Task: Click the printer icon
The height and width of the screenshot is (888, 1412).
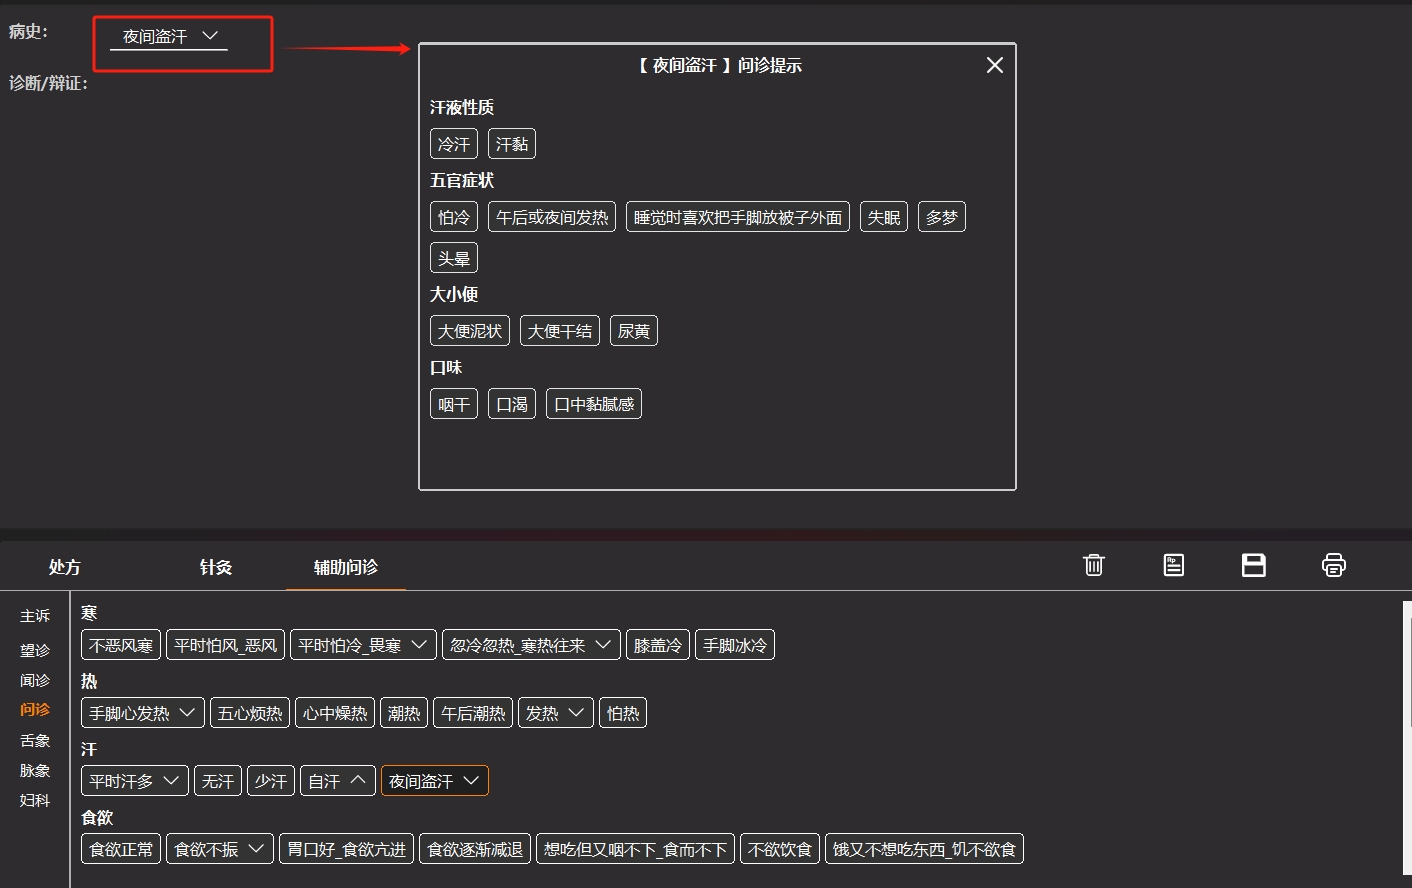Action: (1333, 565)
